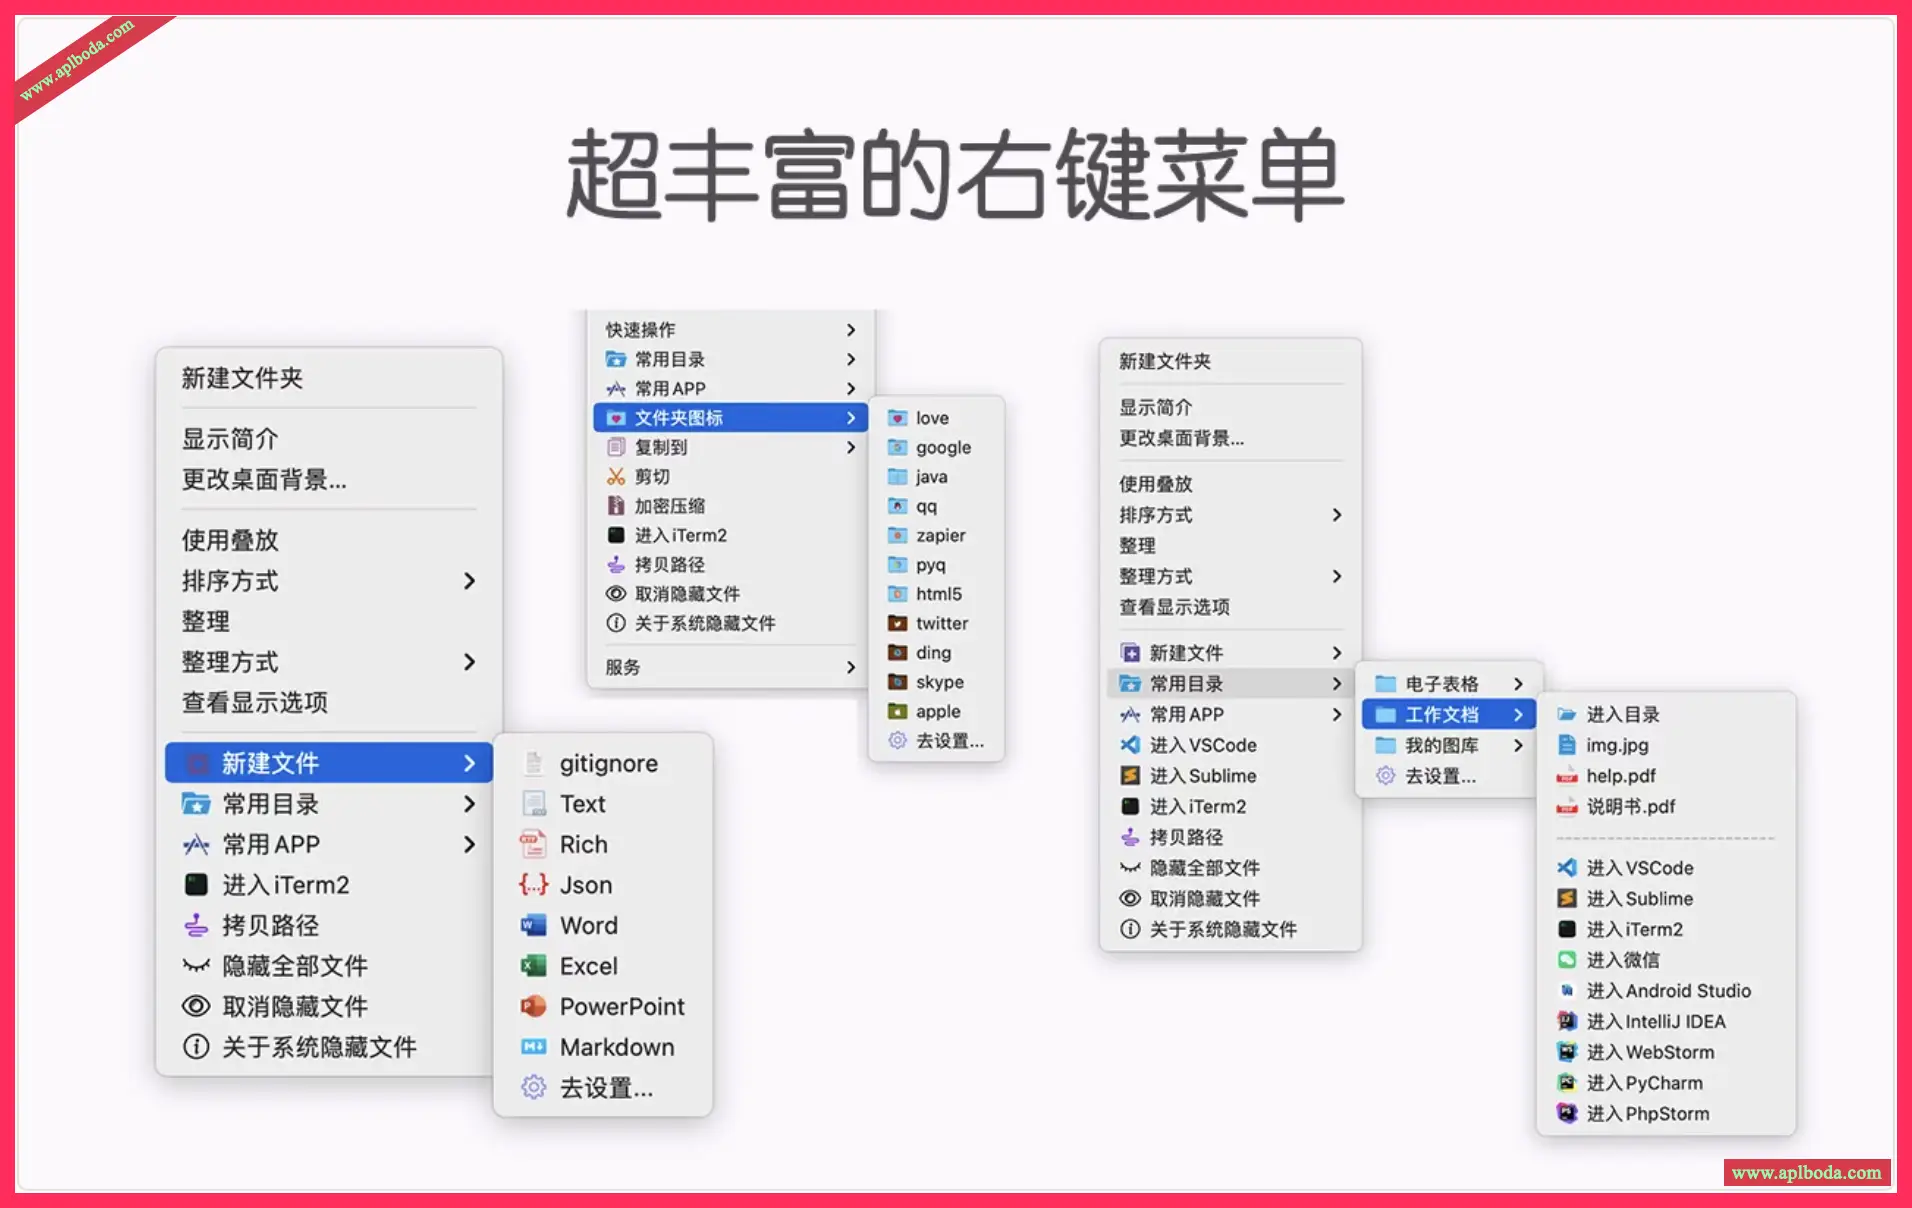Image resolution: width=1912 pixels, height=1208 pixels.
Task: Click the apple folder icon
Action: click(898, 711)
